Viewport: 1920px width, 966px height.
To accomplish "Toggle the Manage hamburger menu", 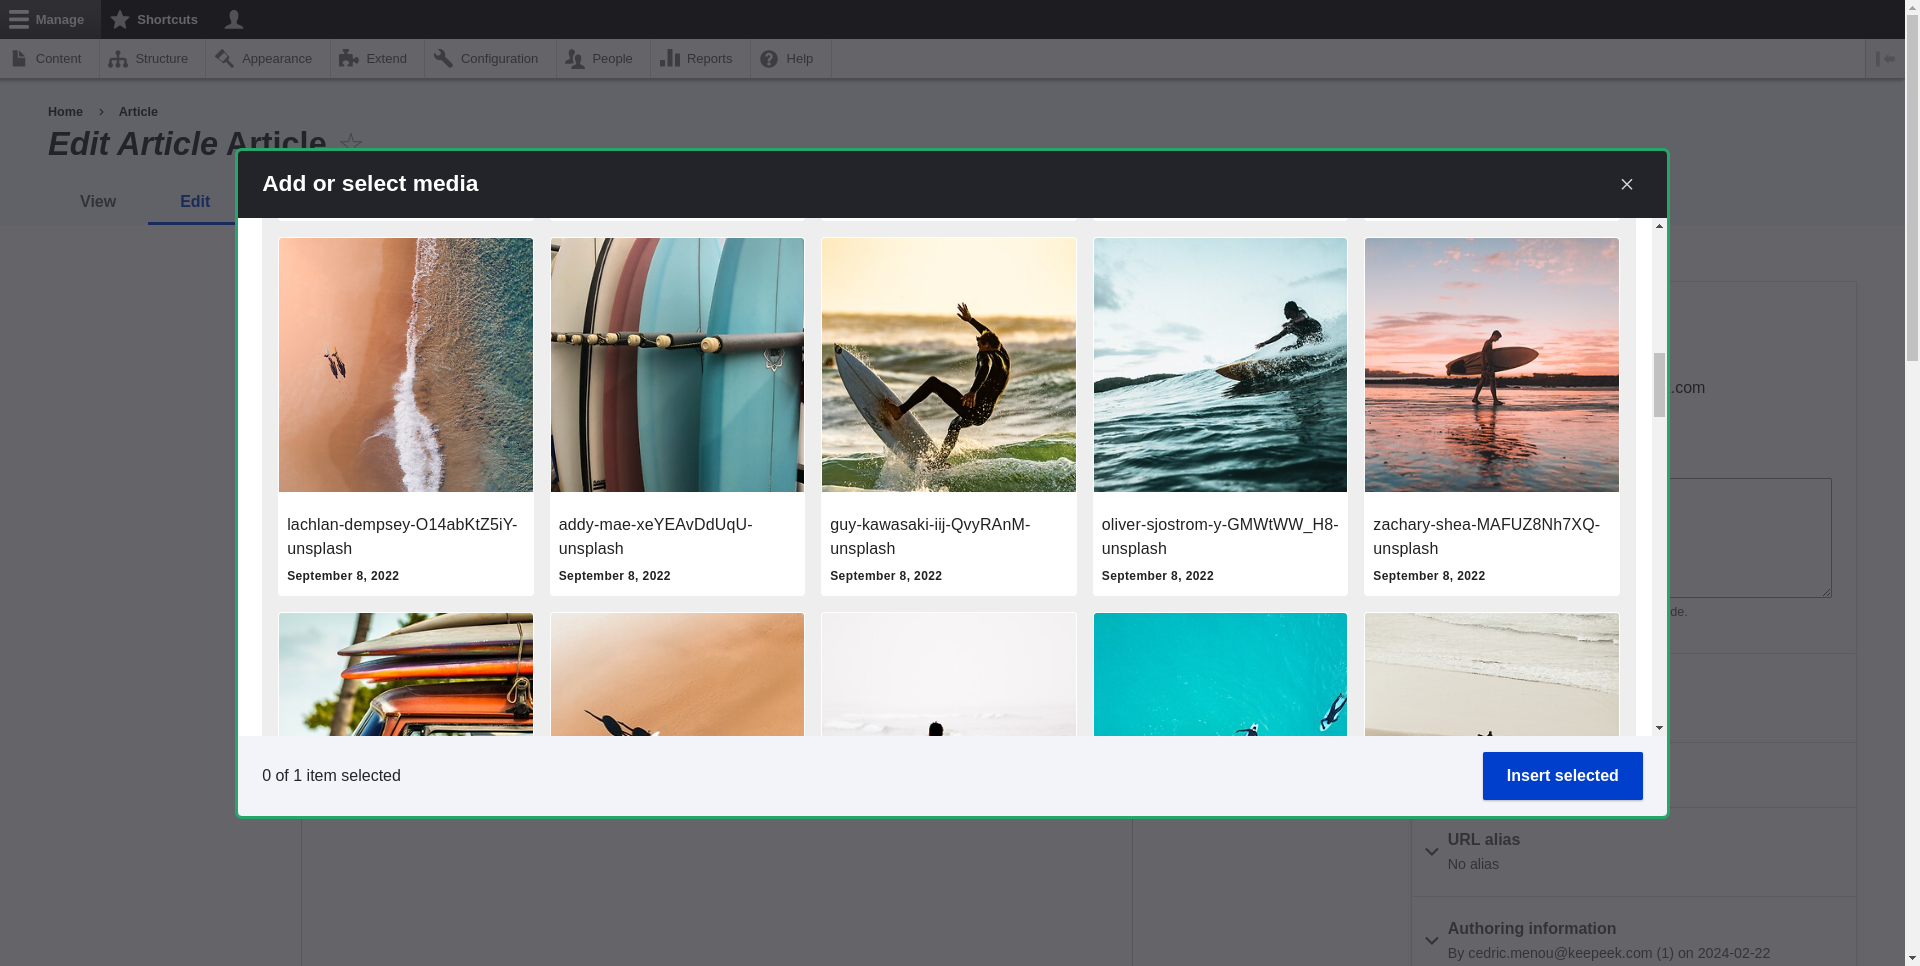I will coord(50,19).
